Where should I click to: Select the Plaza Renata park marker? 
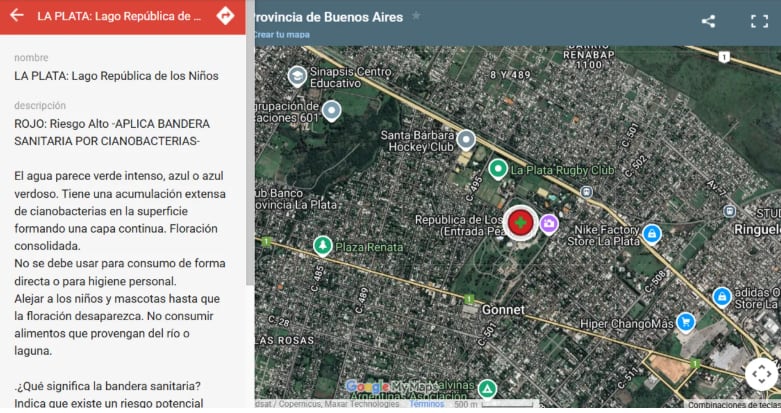click(322, 246)
